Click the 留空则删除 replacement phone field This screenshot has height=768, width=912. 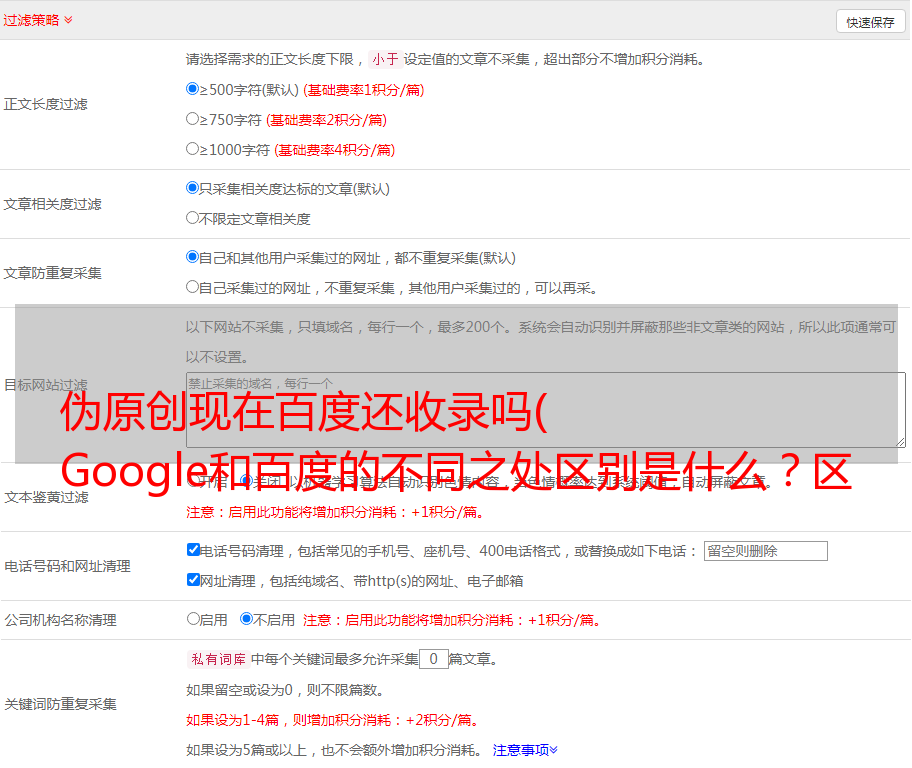[765, 551]
